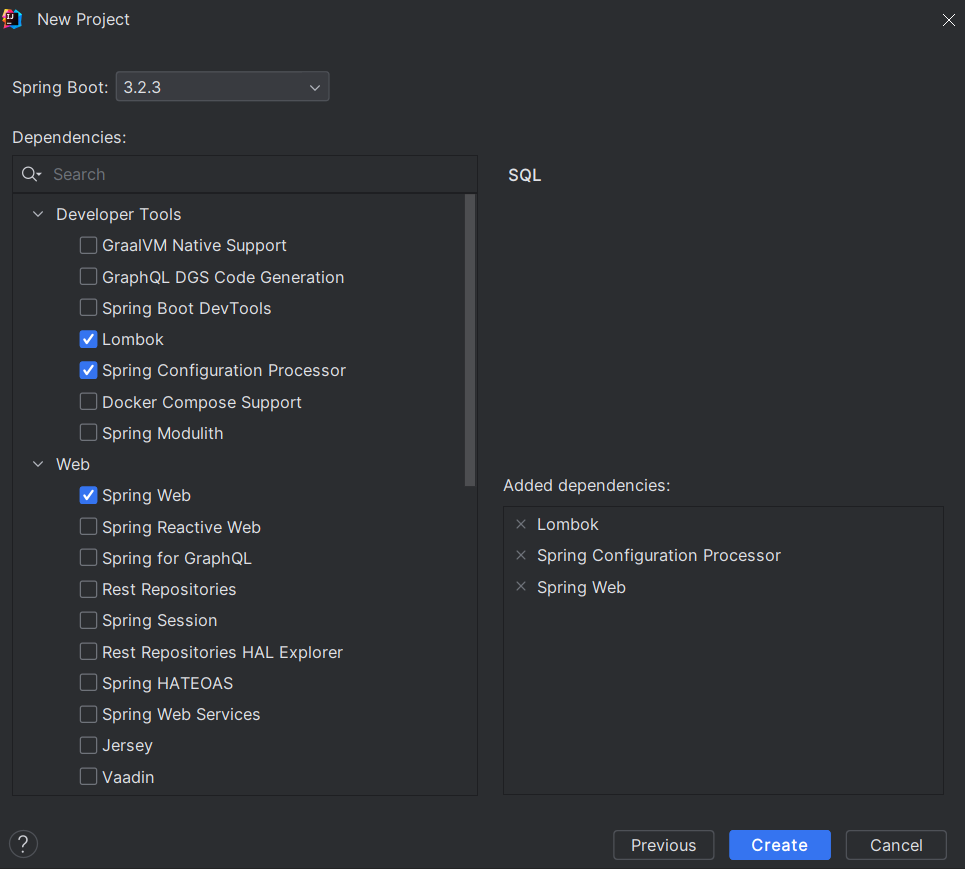Open help via the question mark icon
Image resolution: width=965 pixels, height=869 pixels.
[23, 844]
